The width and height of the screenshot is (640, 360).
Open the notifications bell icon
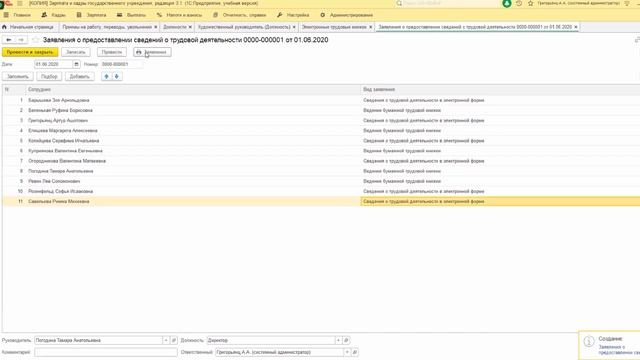point(507,3)
